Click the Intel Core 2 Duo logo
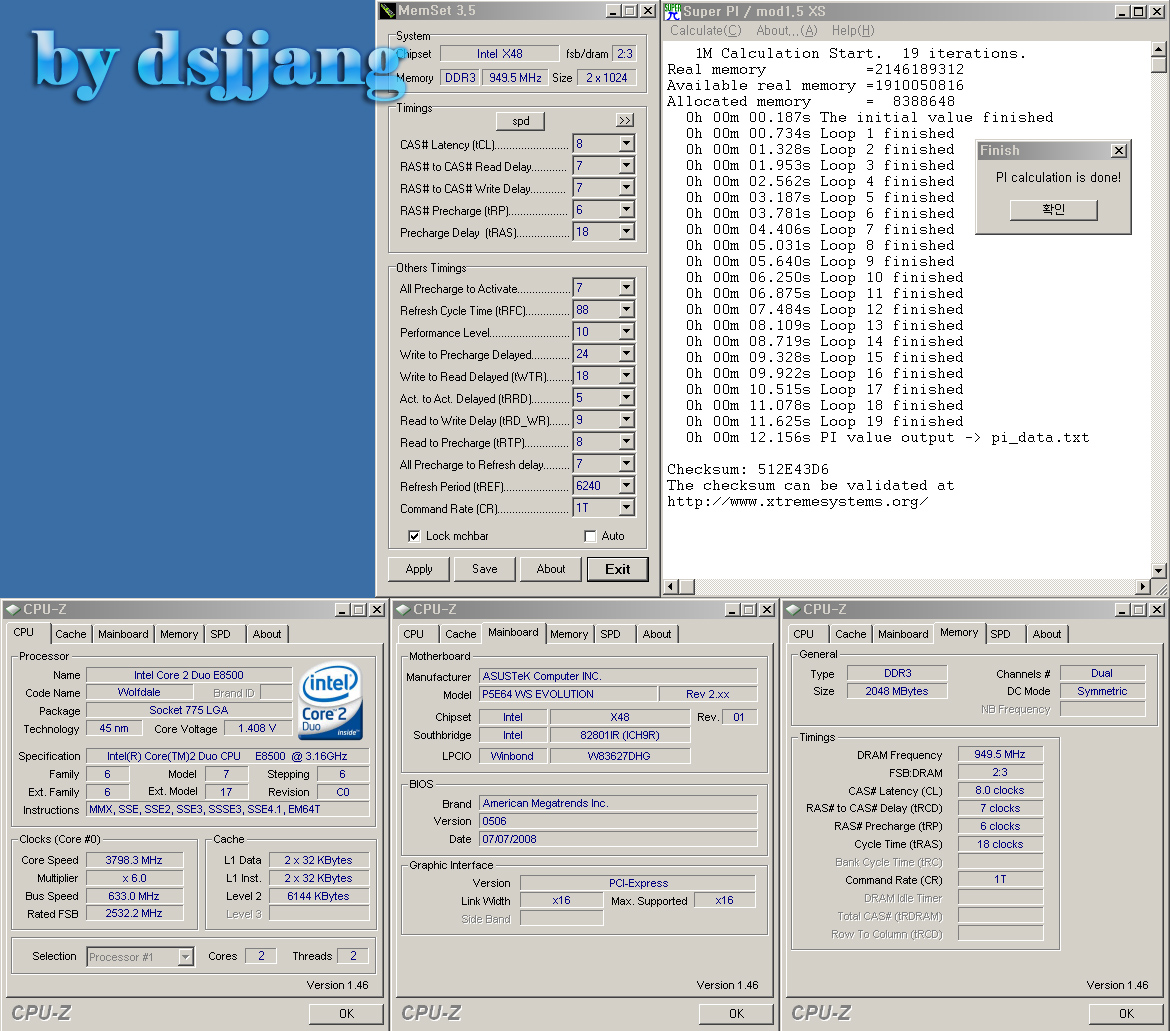Image resolution: width=1170 pixels, height=1031 pixels. point(330,701)
